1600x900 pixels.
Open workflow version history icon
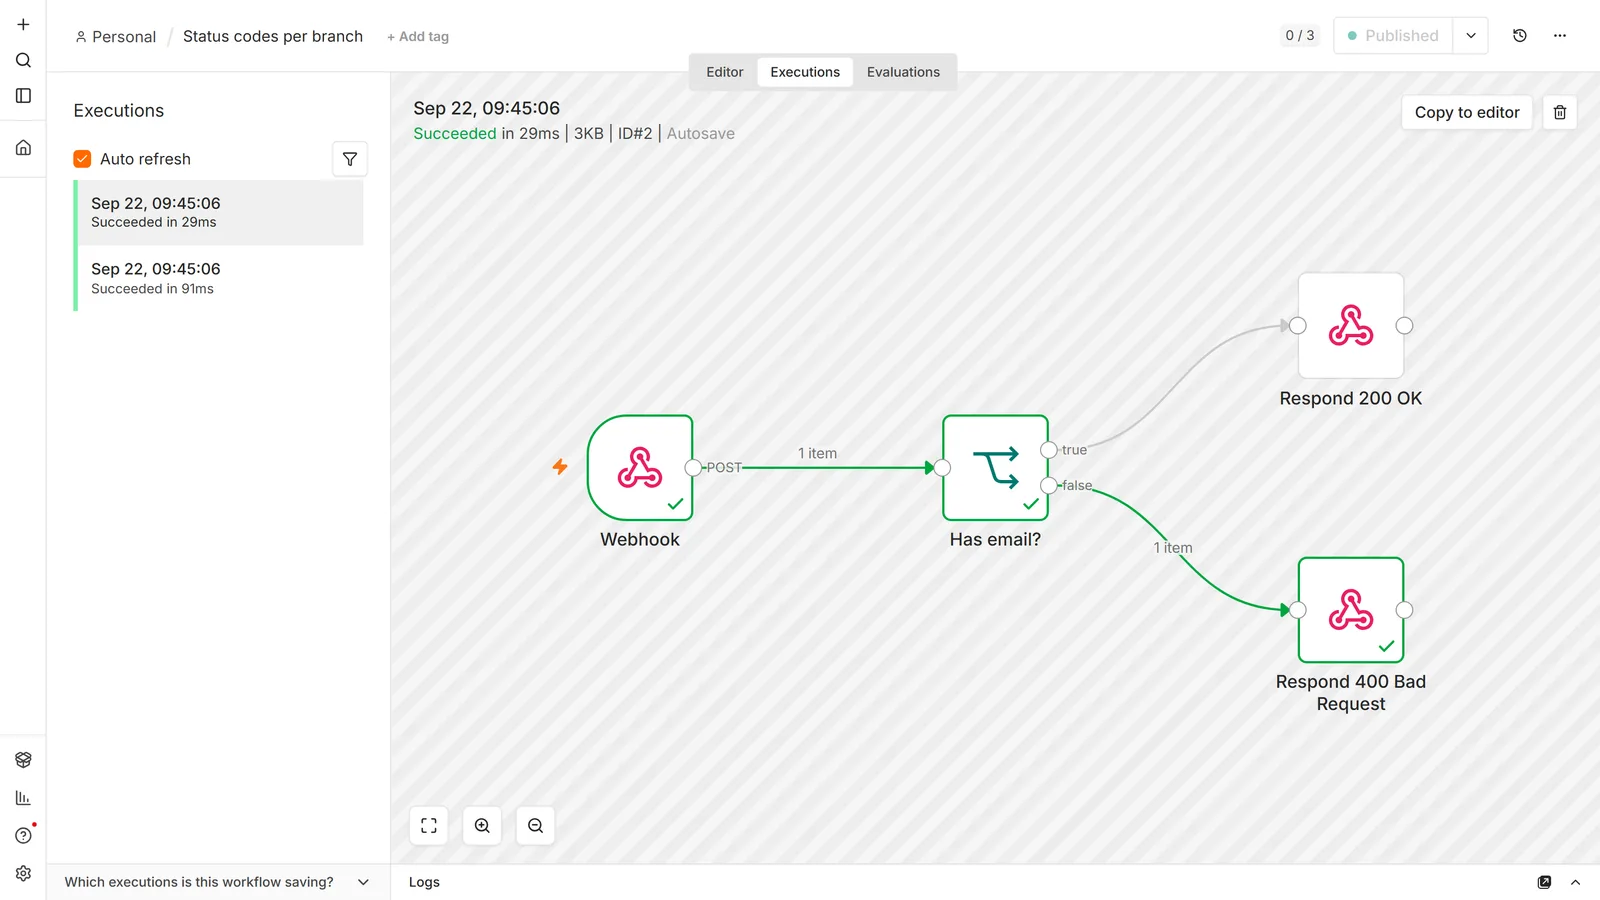coord(1520,36)
